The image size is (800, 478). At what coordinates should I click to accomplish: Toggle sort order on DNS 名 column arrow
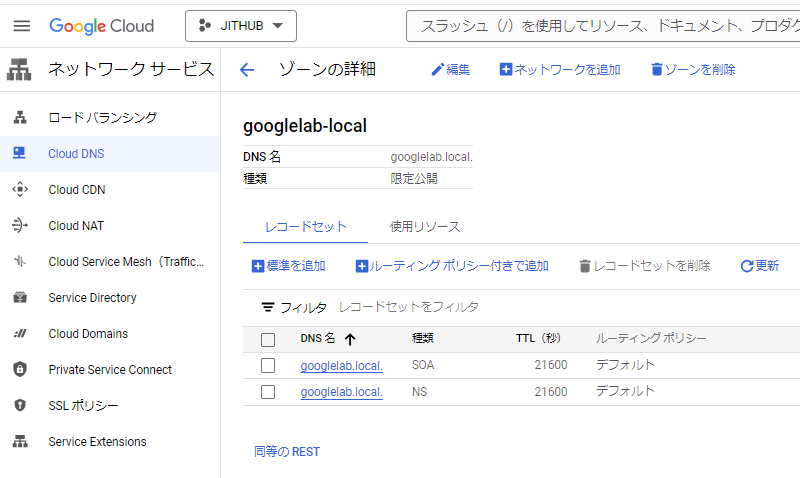pos(350,339)
